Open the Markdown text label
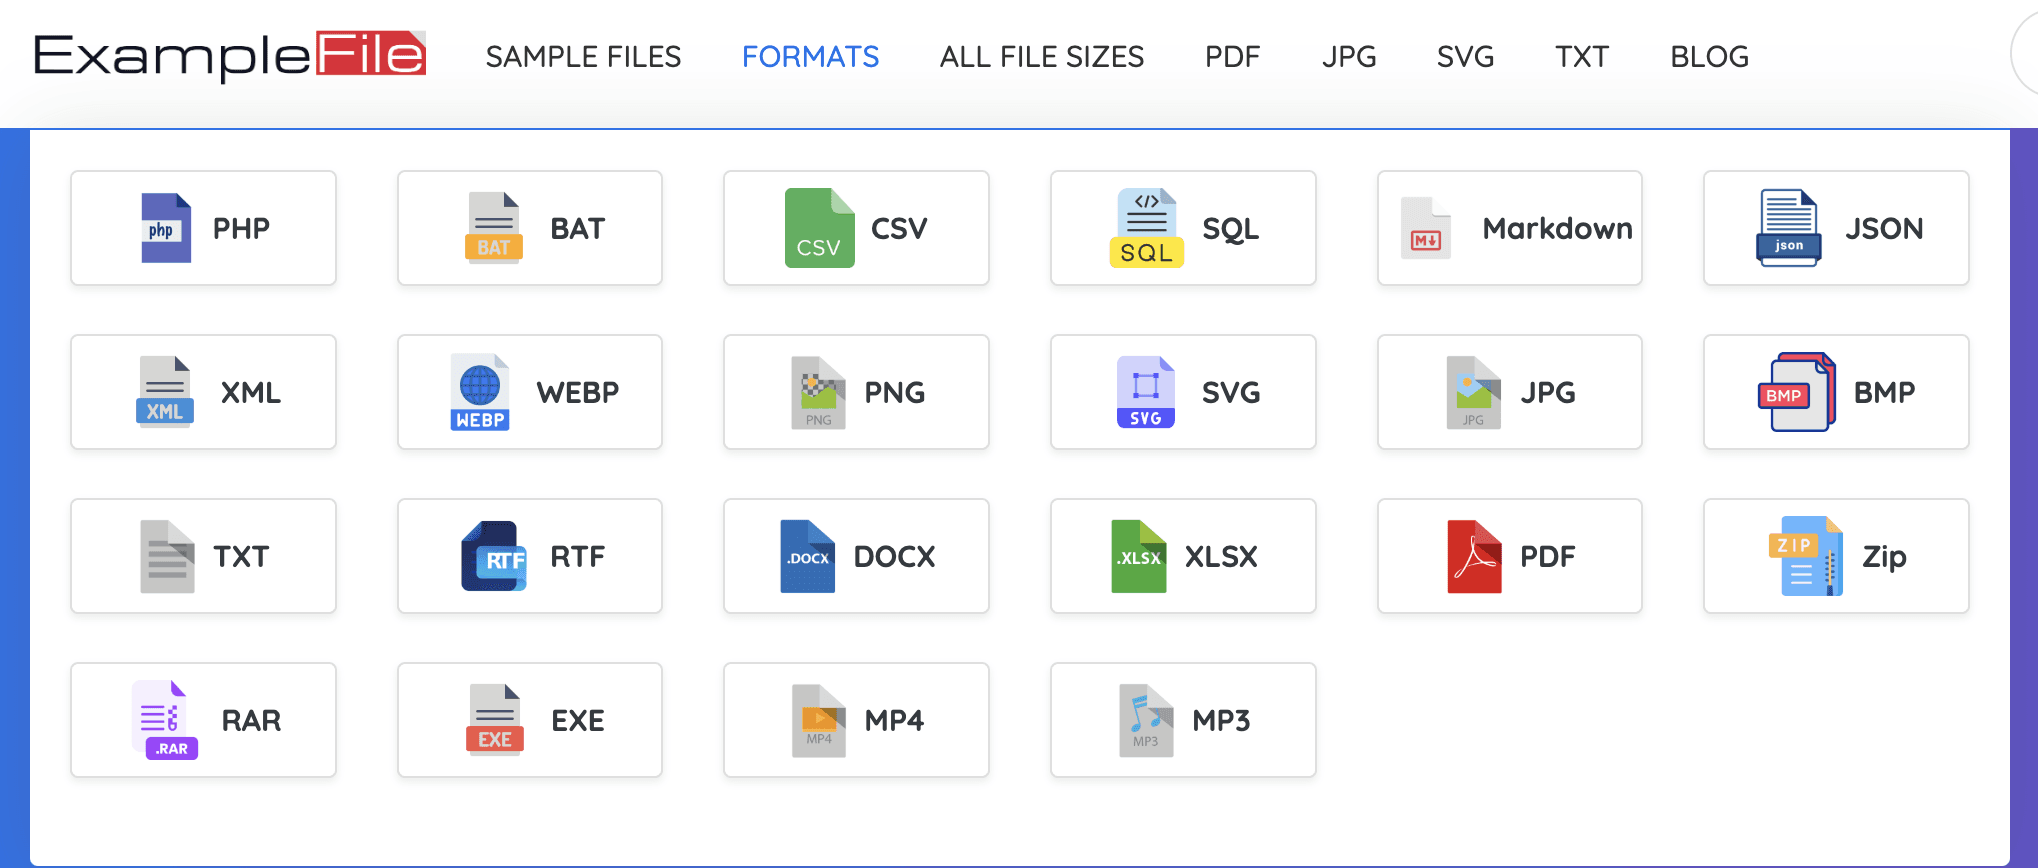The image size is (2038, 868). click(x=1557, y=228)
